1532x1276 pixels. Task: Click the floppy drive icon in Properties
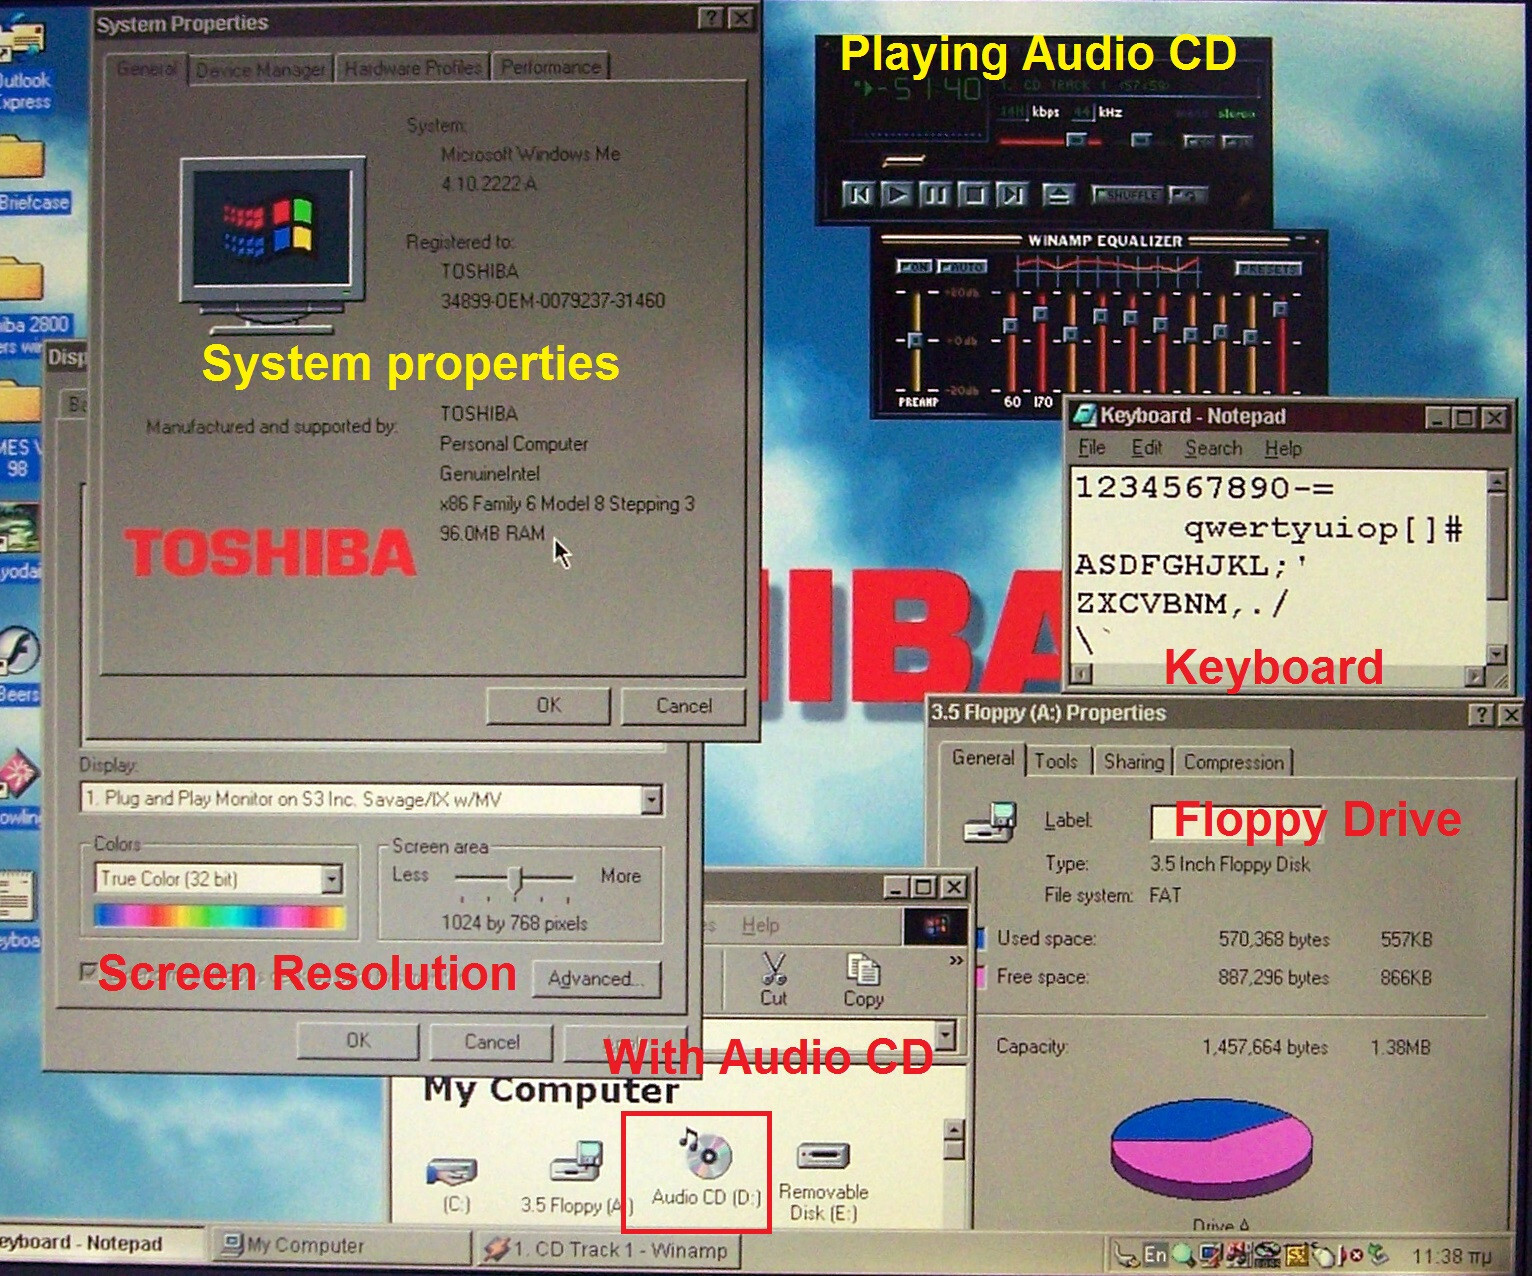pos(990,821)
